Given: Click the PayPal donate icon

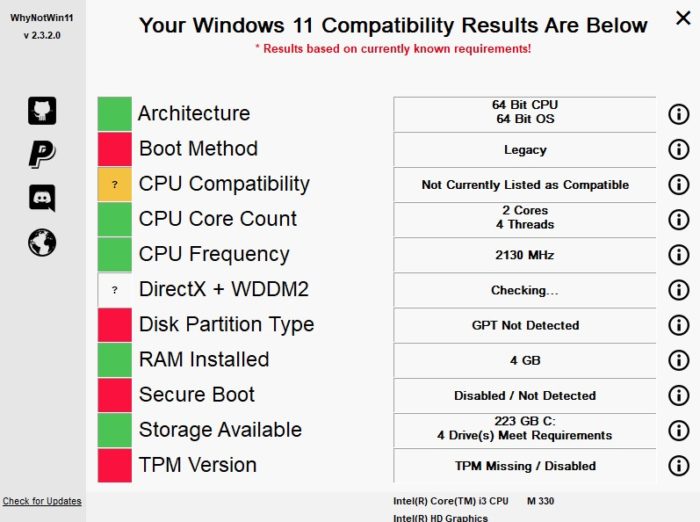Looking at the screenshot, I should pyautogui.click(x=42, y=154).
